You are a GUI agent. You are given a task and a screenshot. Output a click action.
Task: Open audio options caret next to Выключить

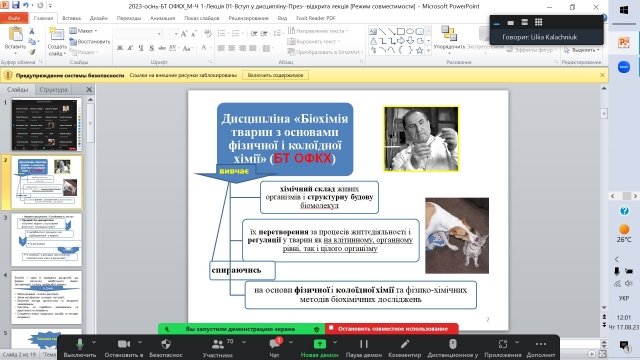click(x=94, y=342)
